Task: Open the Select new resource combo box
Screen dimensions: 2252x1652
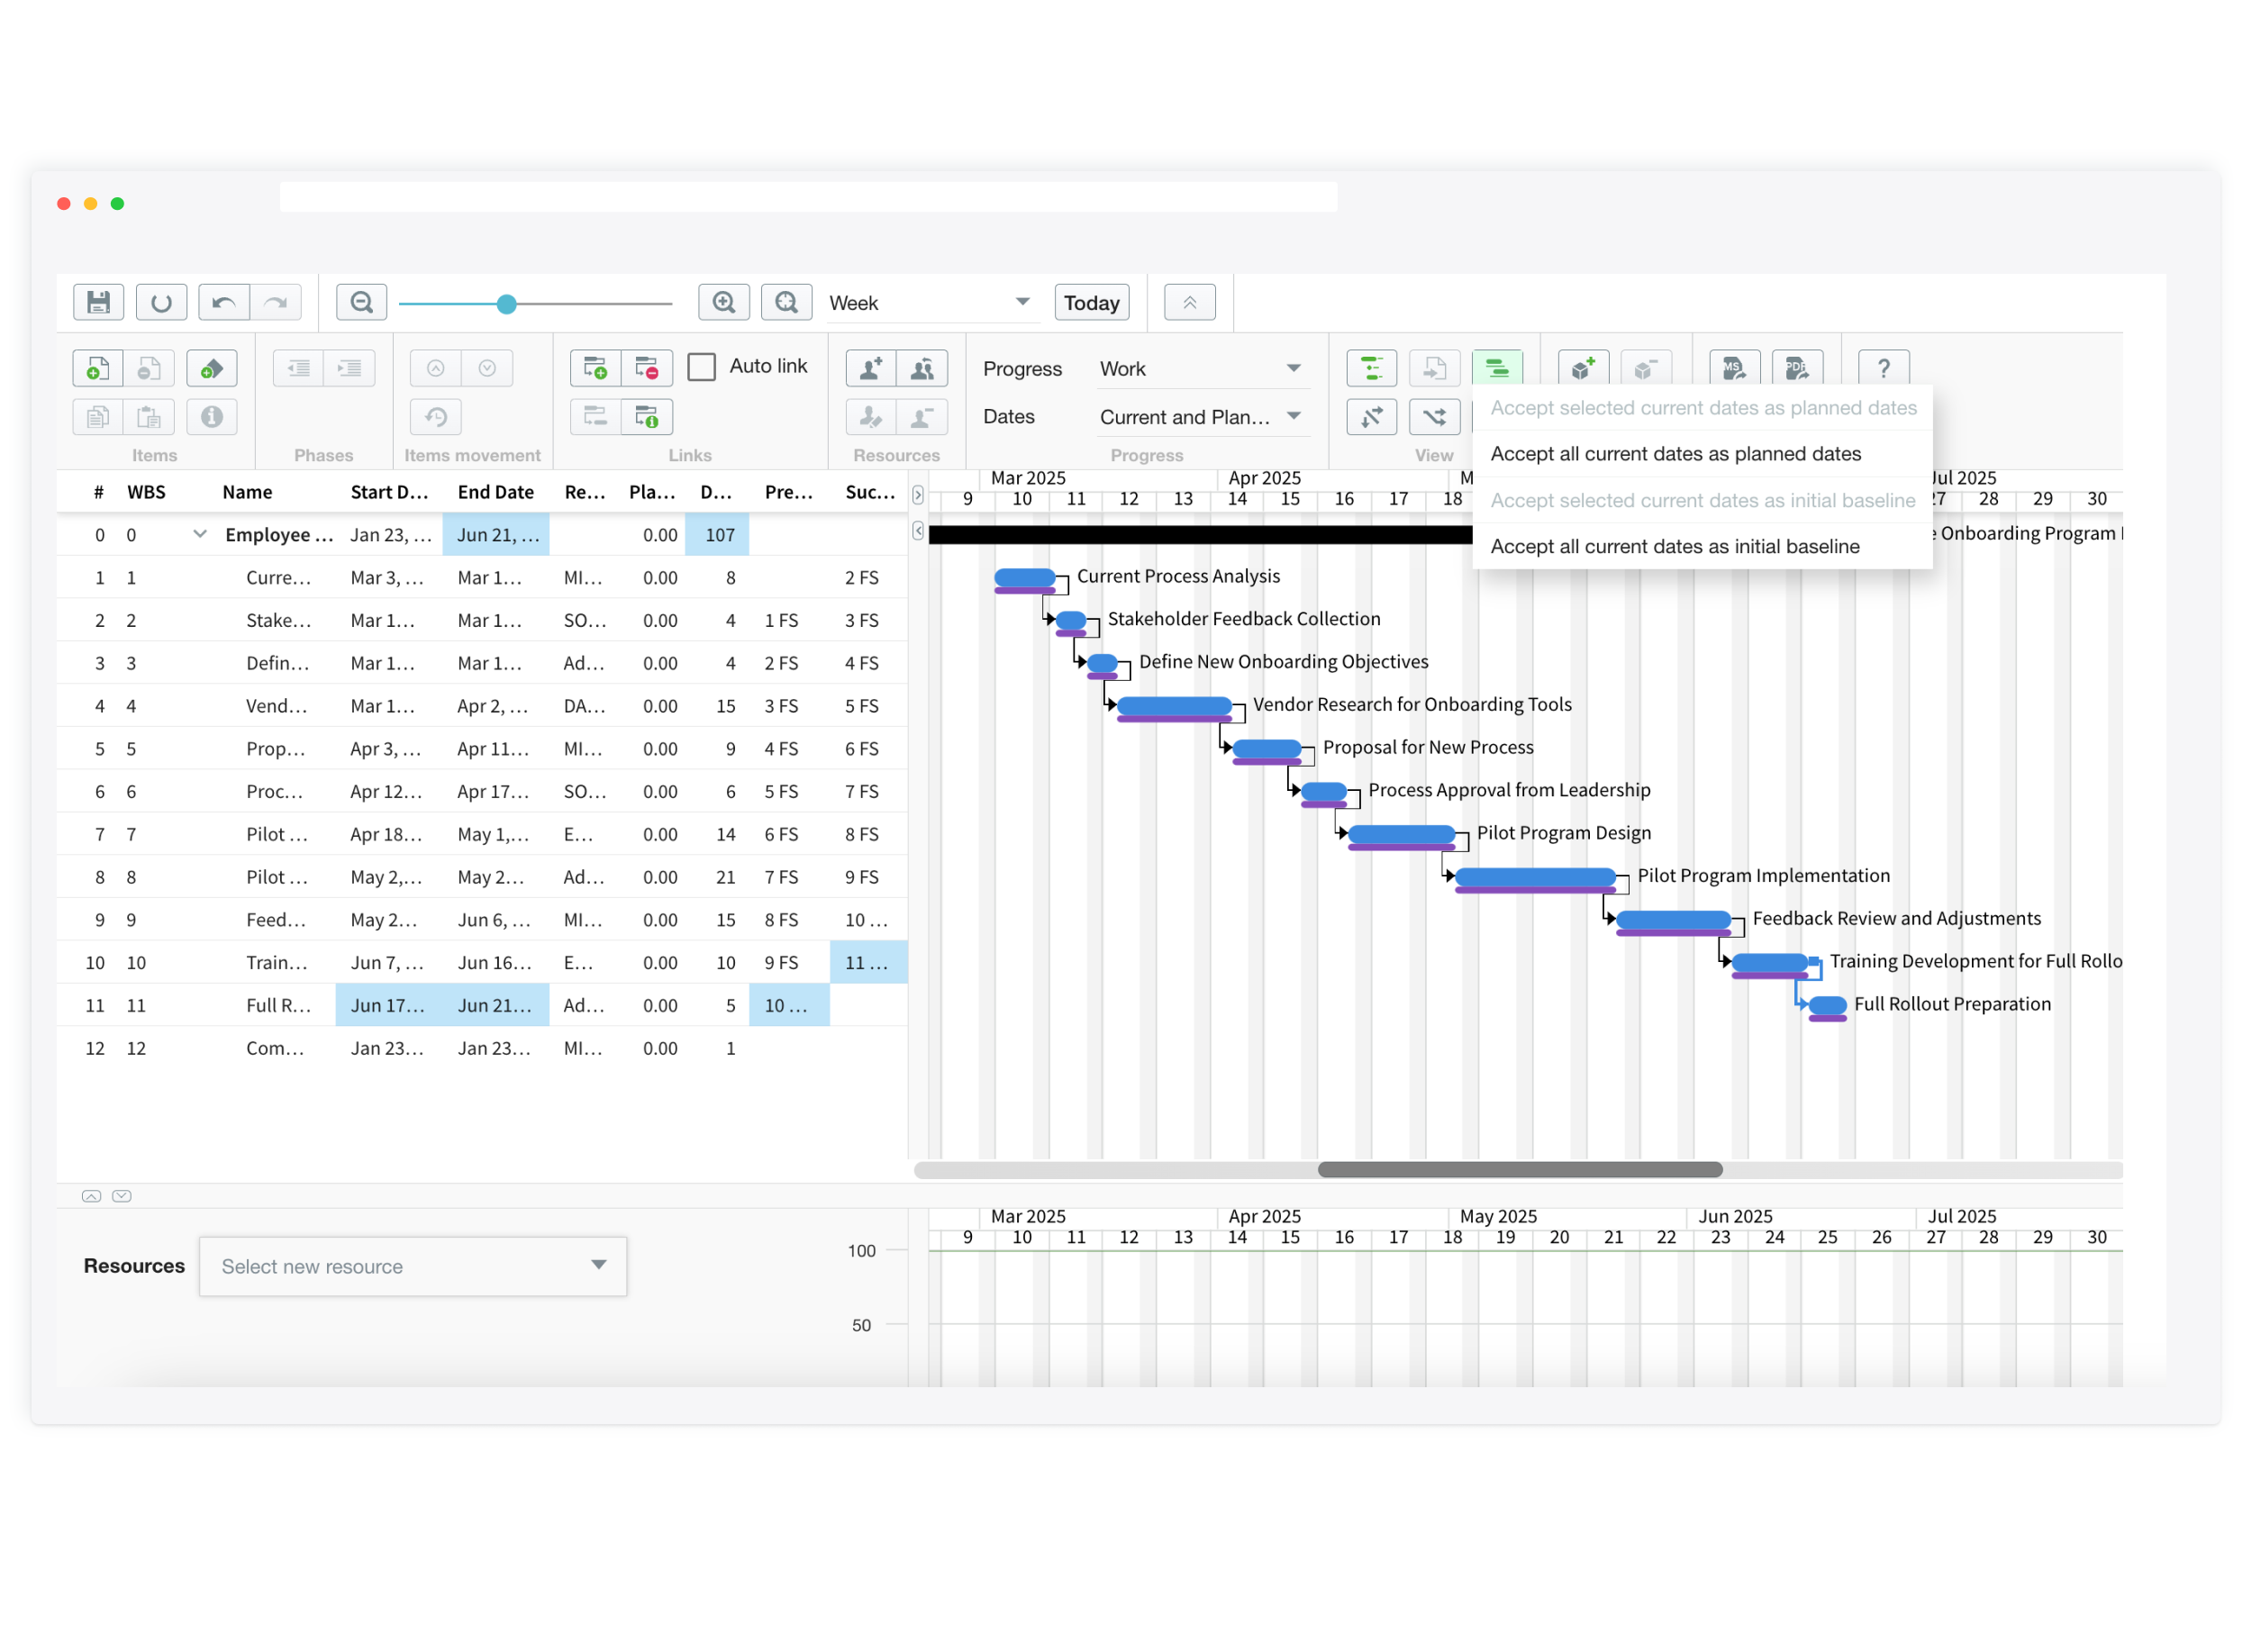Action: [x=413, y=1267]
